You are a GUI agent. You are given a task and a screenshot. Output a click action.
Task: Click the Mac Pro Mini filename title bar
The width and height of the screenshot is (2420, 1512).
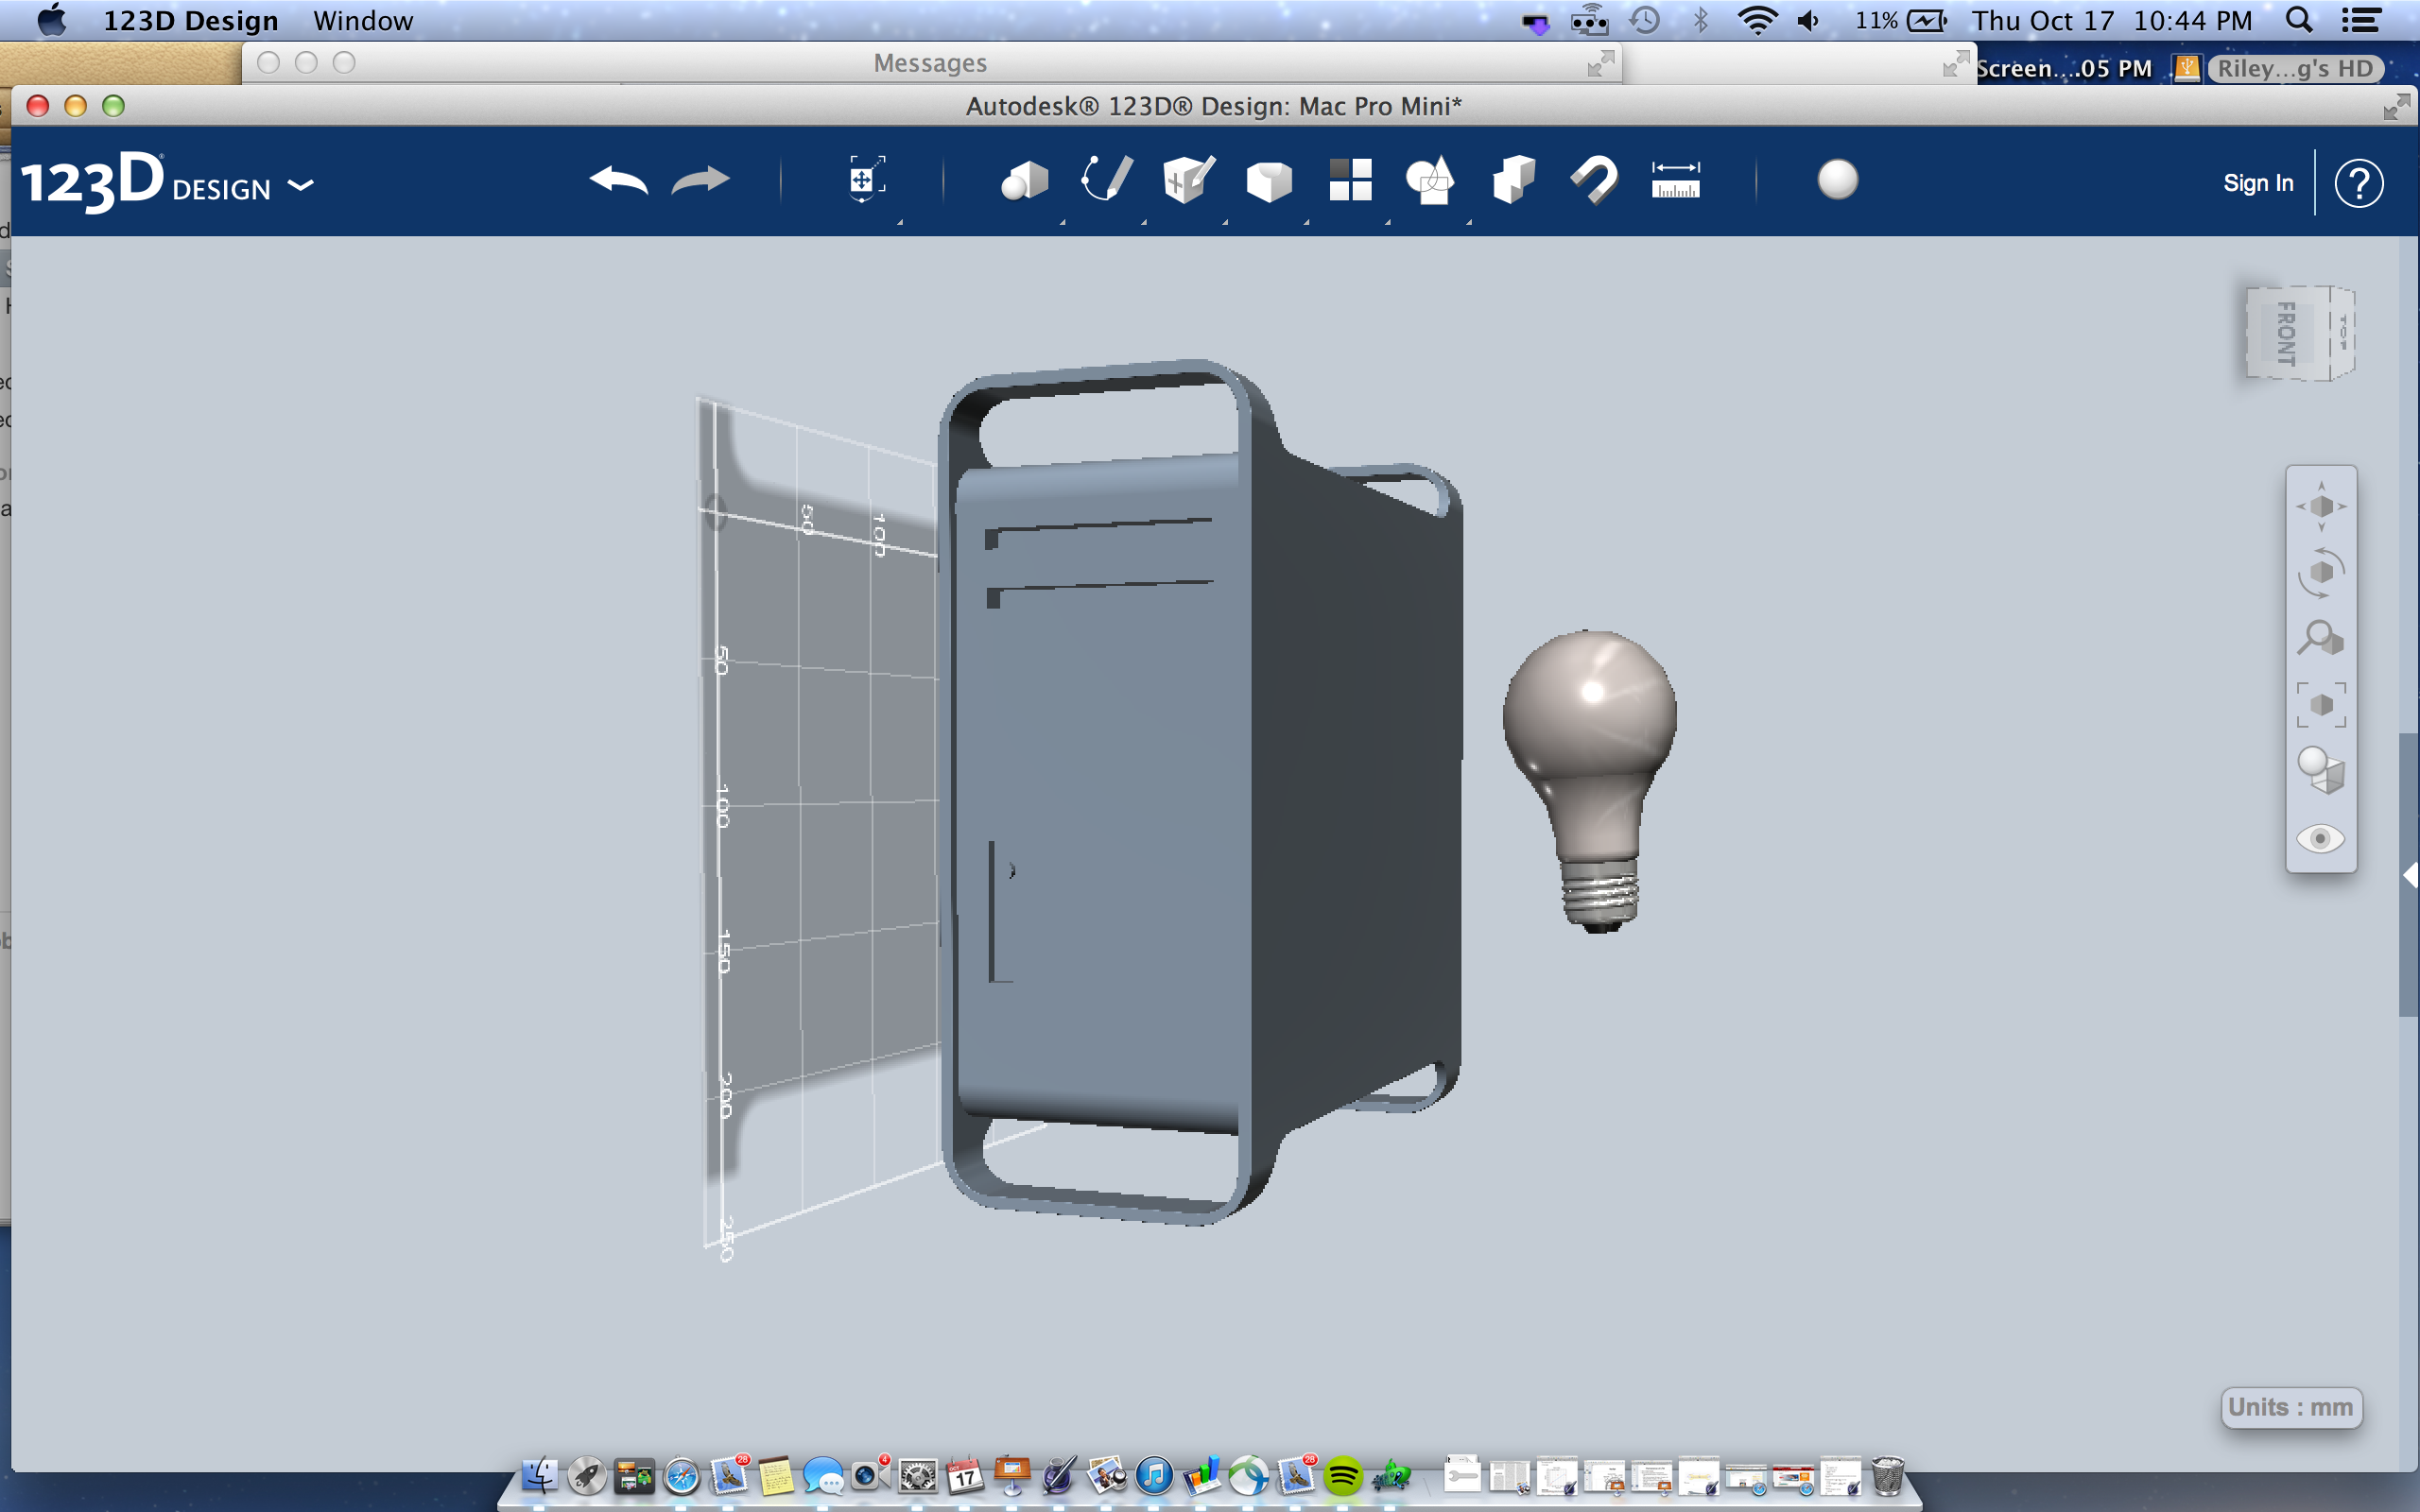point(1215,106)
